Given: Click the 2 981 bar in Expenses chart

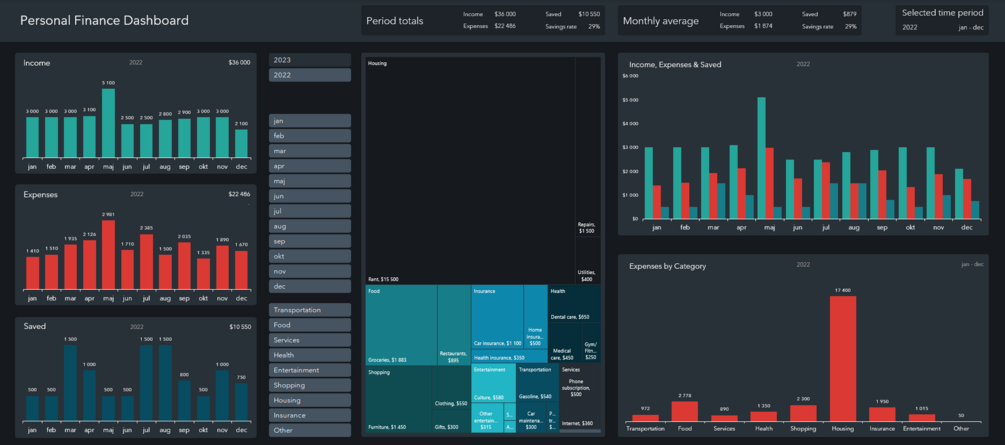Looking at the screenshot, I should click(x=108, y=255).
